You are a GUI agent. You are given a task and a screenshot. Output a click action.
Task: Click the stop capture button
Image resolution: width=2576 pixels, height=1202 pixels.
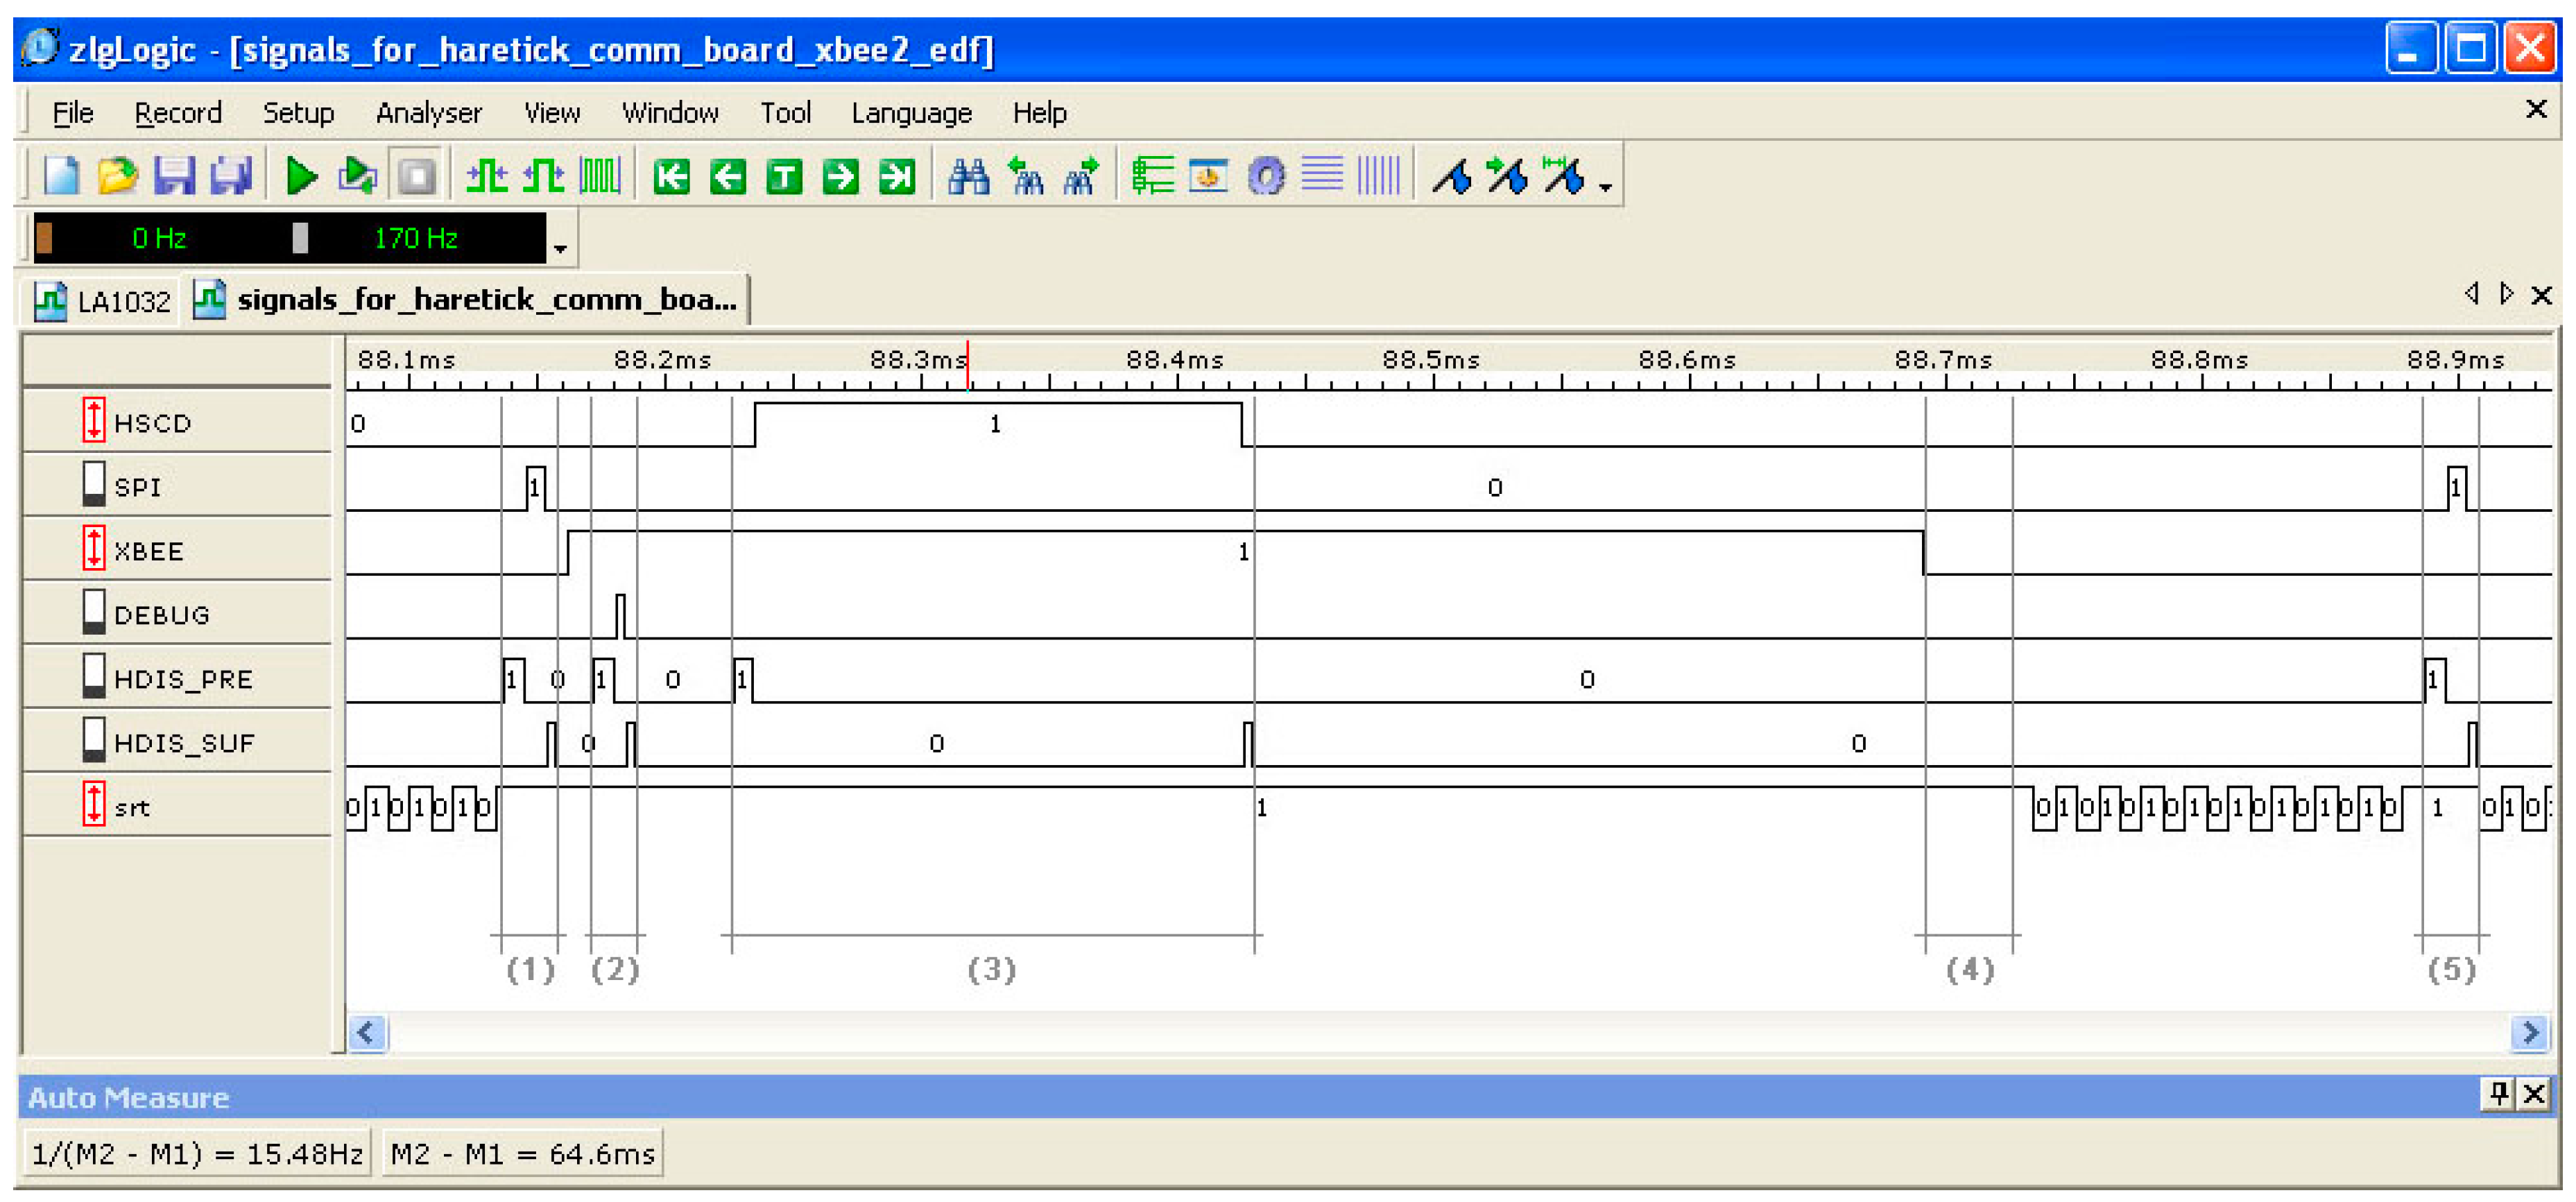pyautogui.click(x=416, y=177)
